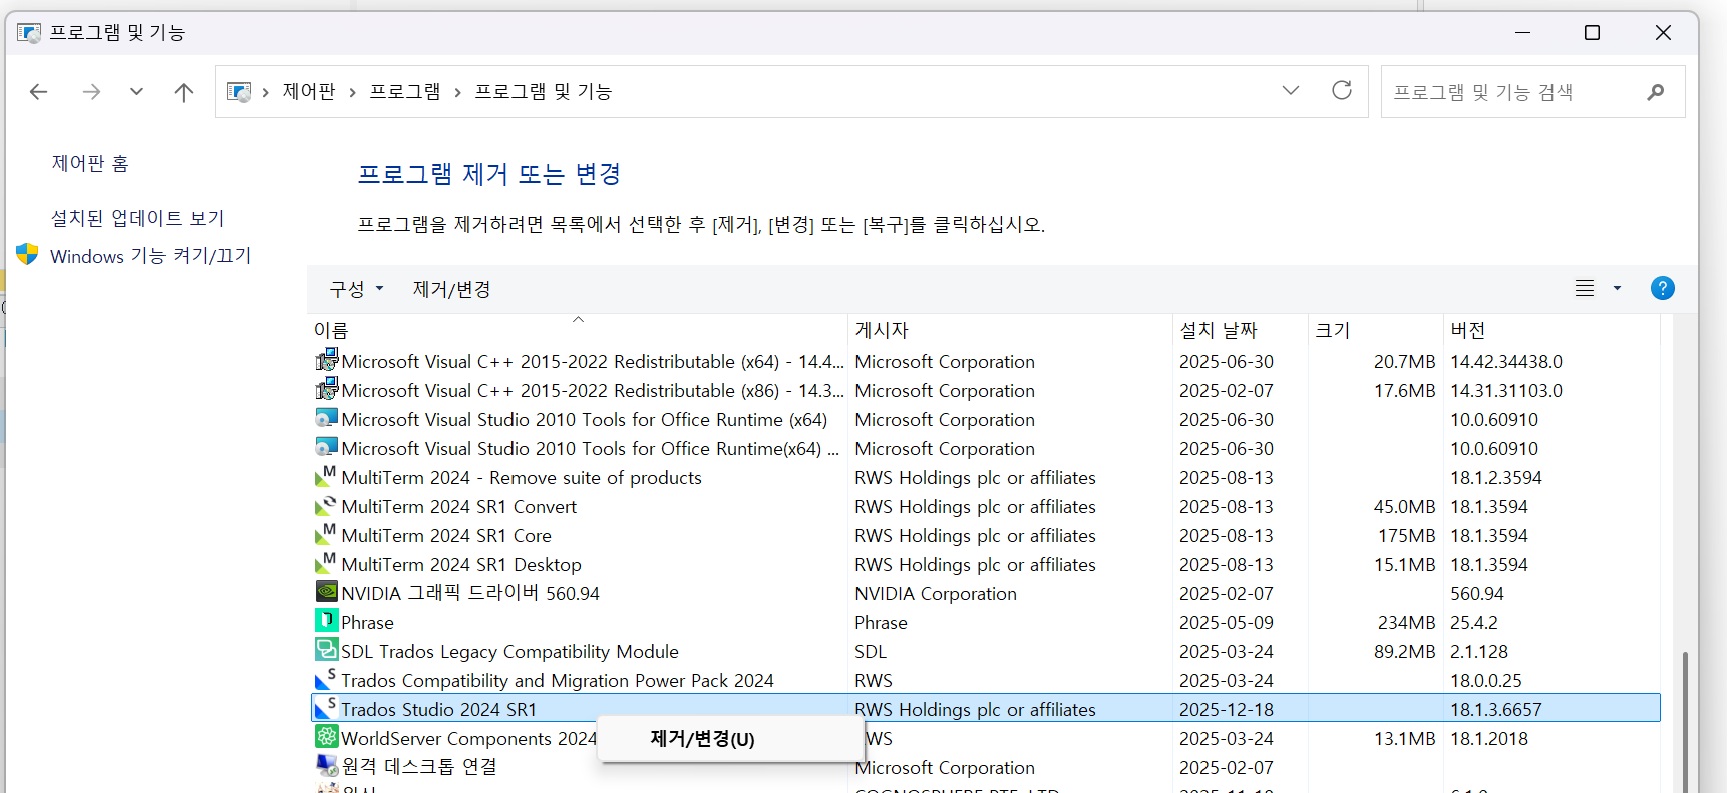Click the MultiTerm 2024 SR1 Convert icon
Screen dimensions: 1730x793
[x=326, y=506]
